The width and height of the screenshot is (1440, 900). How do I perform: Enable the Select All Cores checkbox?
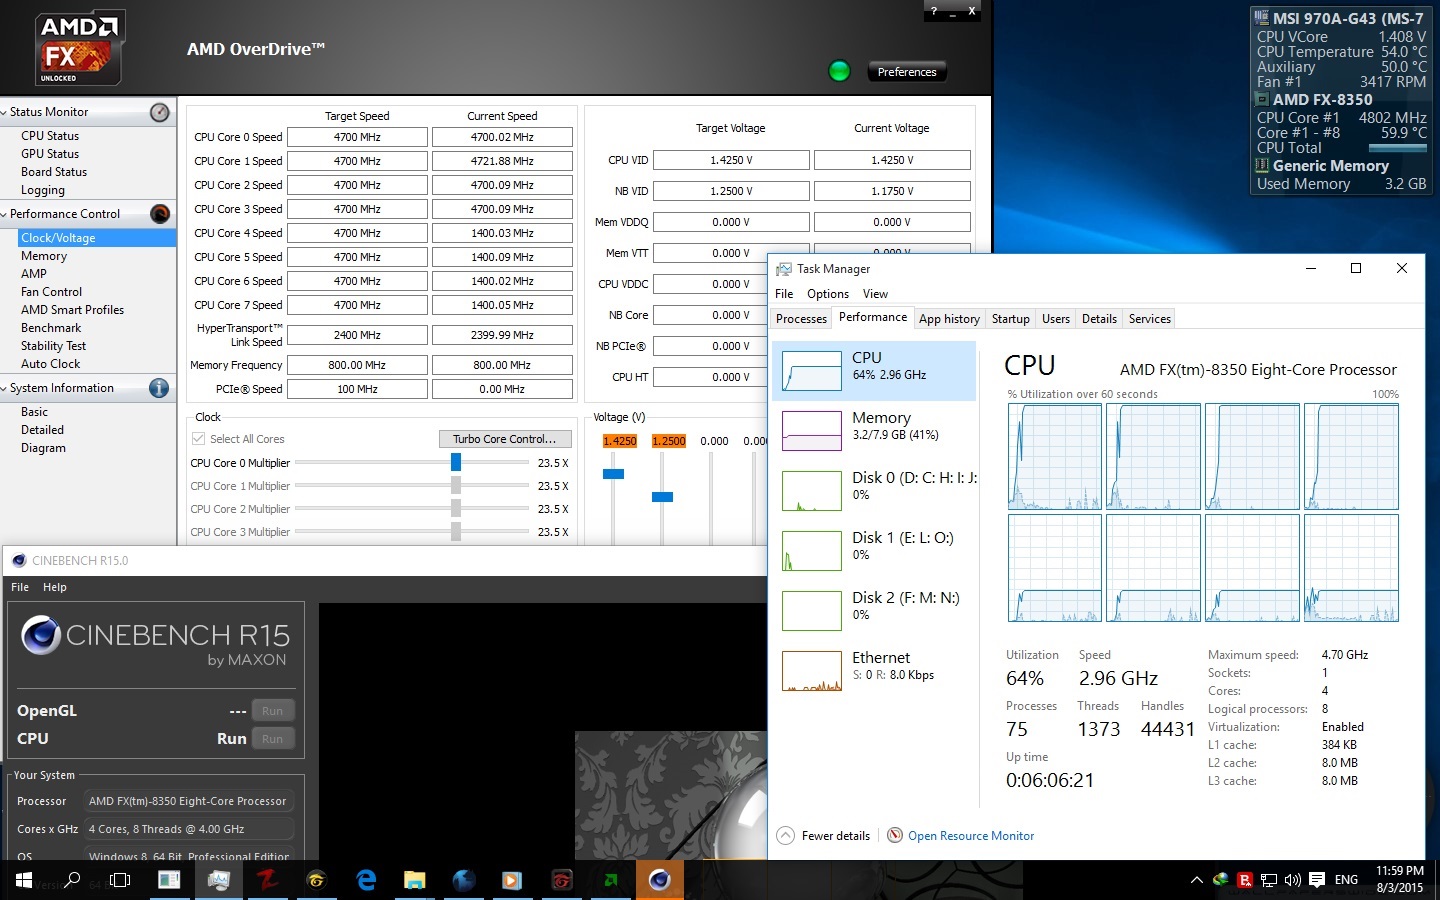point(197,438)
